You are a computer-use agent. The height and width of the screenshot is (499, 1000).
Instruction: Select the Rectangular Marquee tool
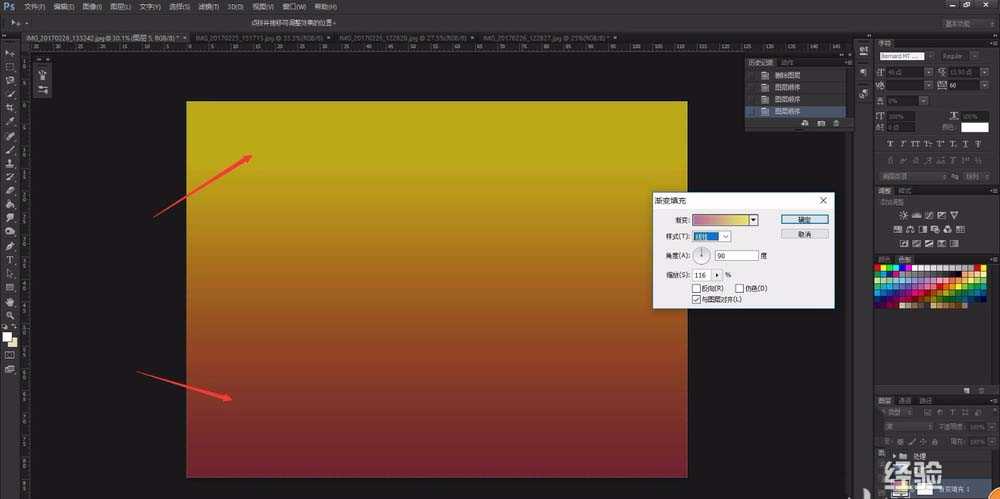tap(10, 66)
